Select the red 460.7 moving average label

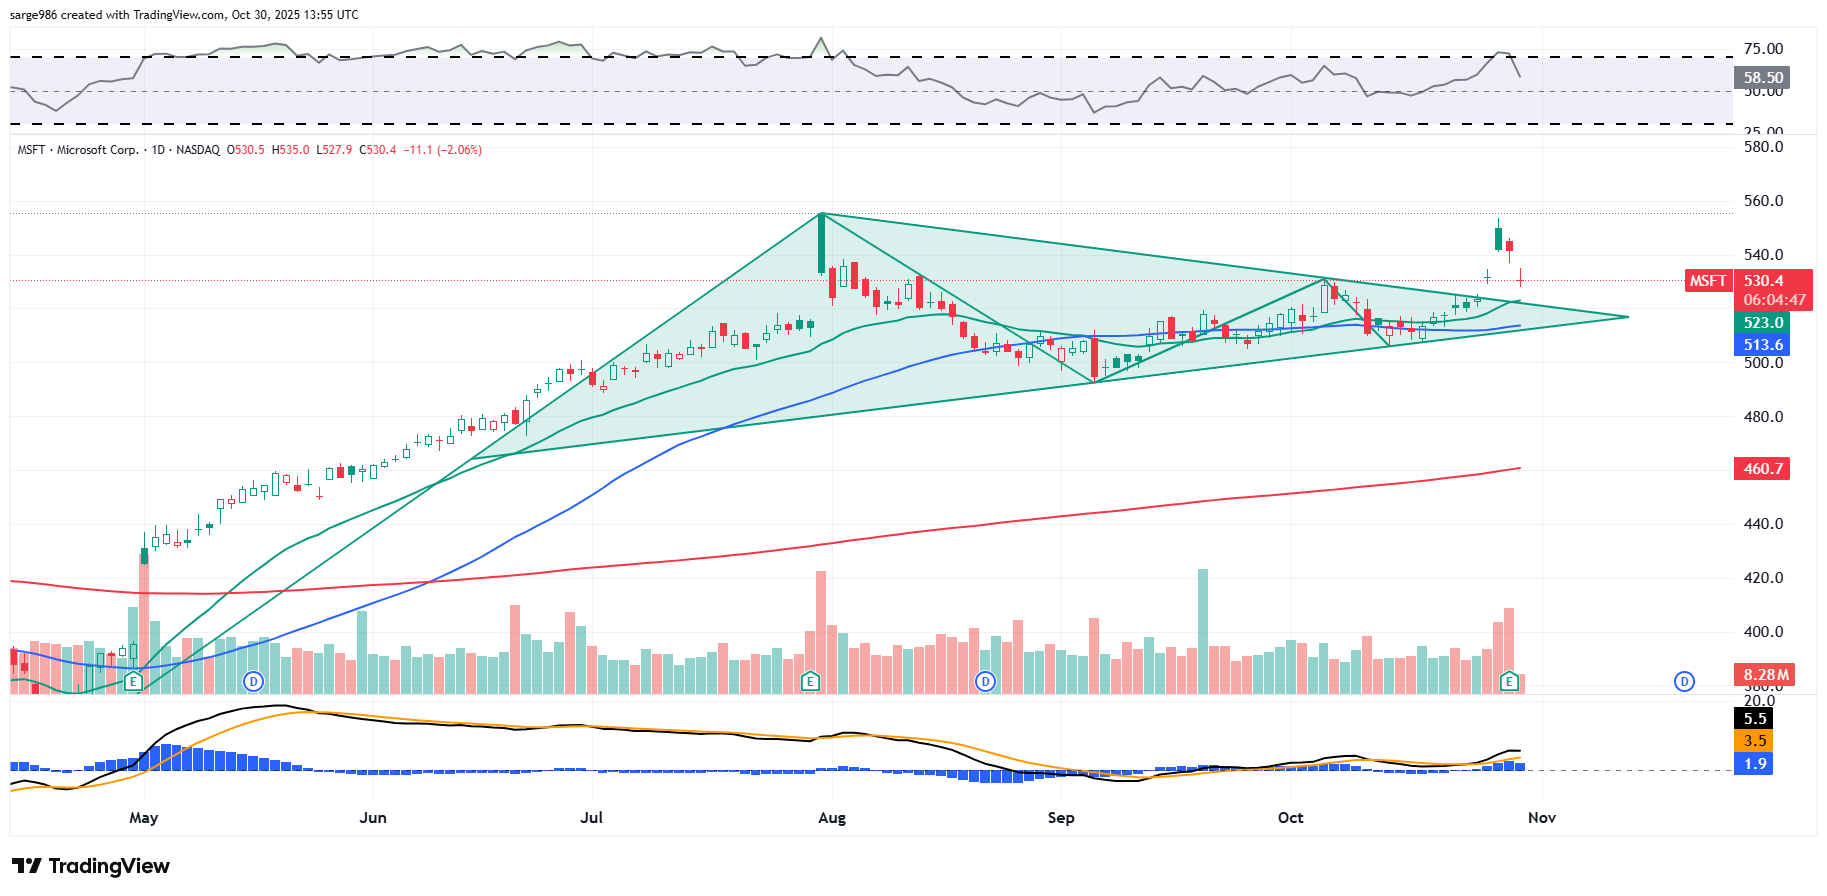(1763, 469)
